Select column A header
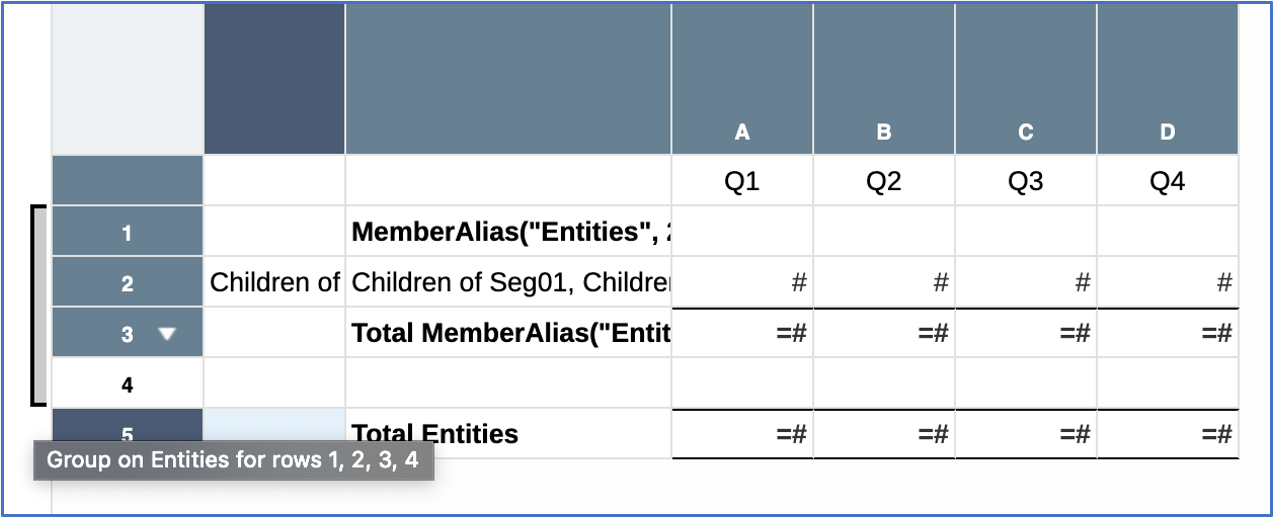Image resolution: width=1274 pixels, height=518 pixels. pyautogui.click(x=742, y=131)
